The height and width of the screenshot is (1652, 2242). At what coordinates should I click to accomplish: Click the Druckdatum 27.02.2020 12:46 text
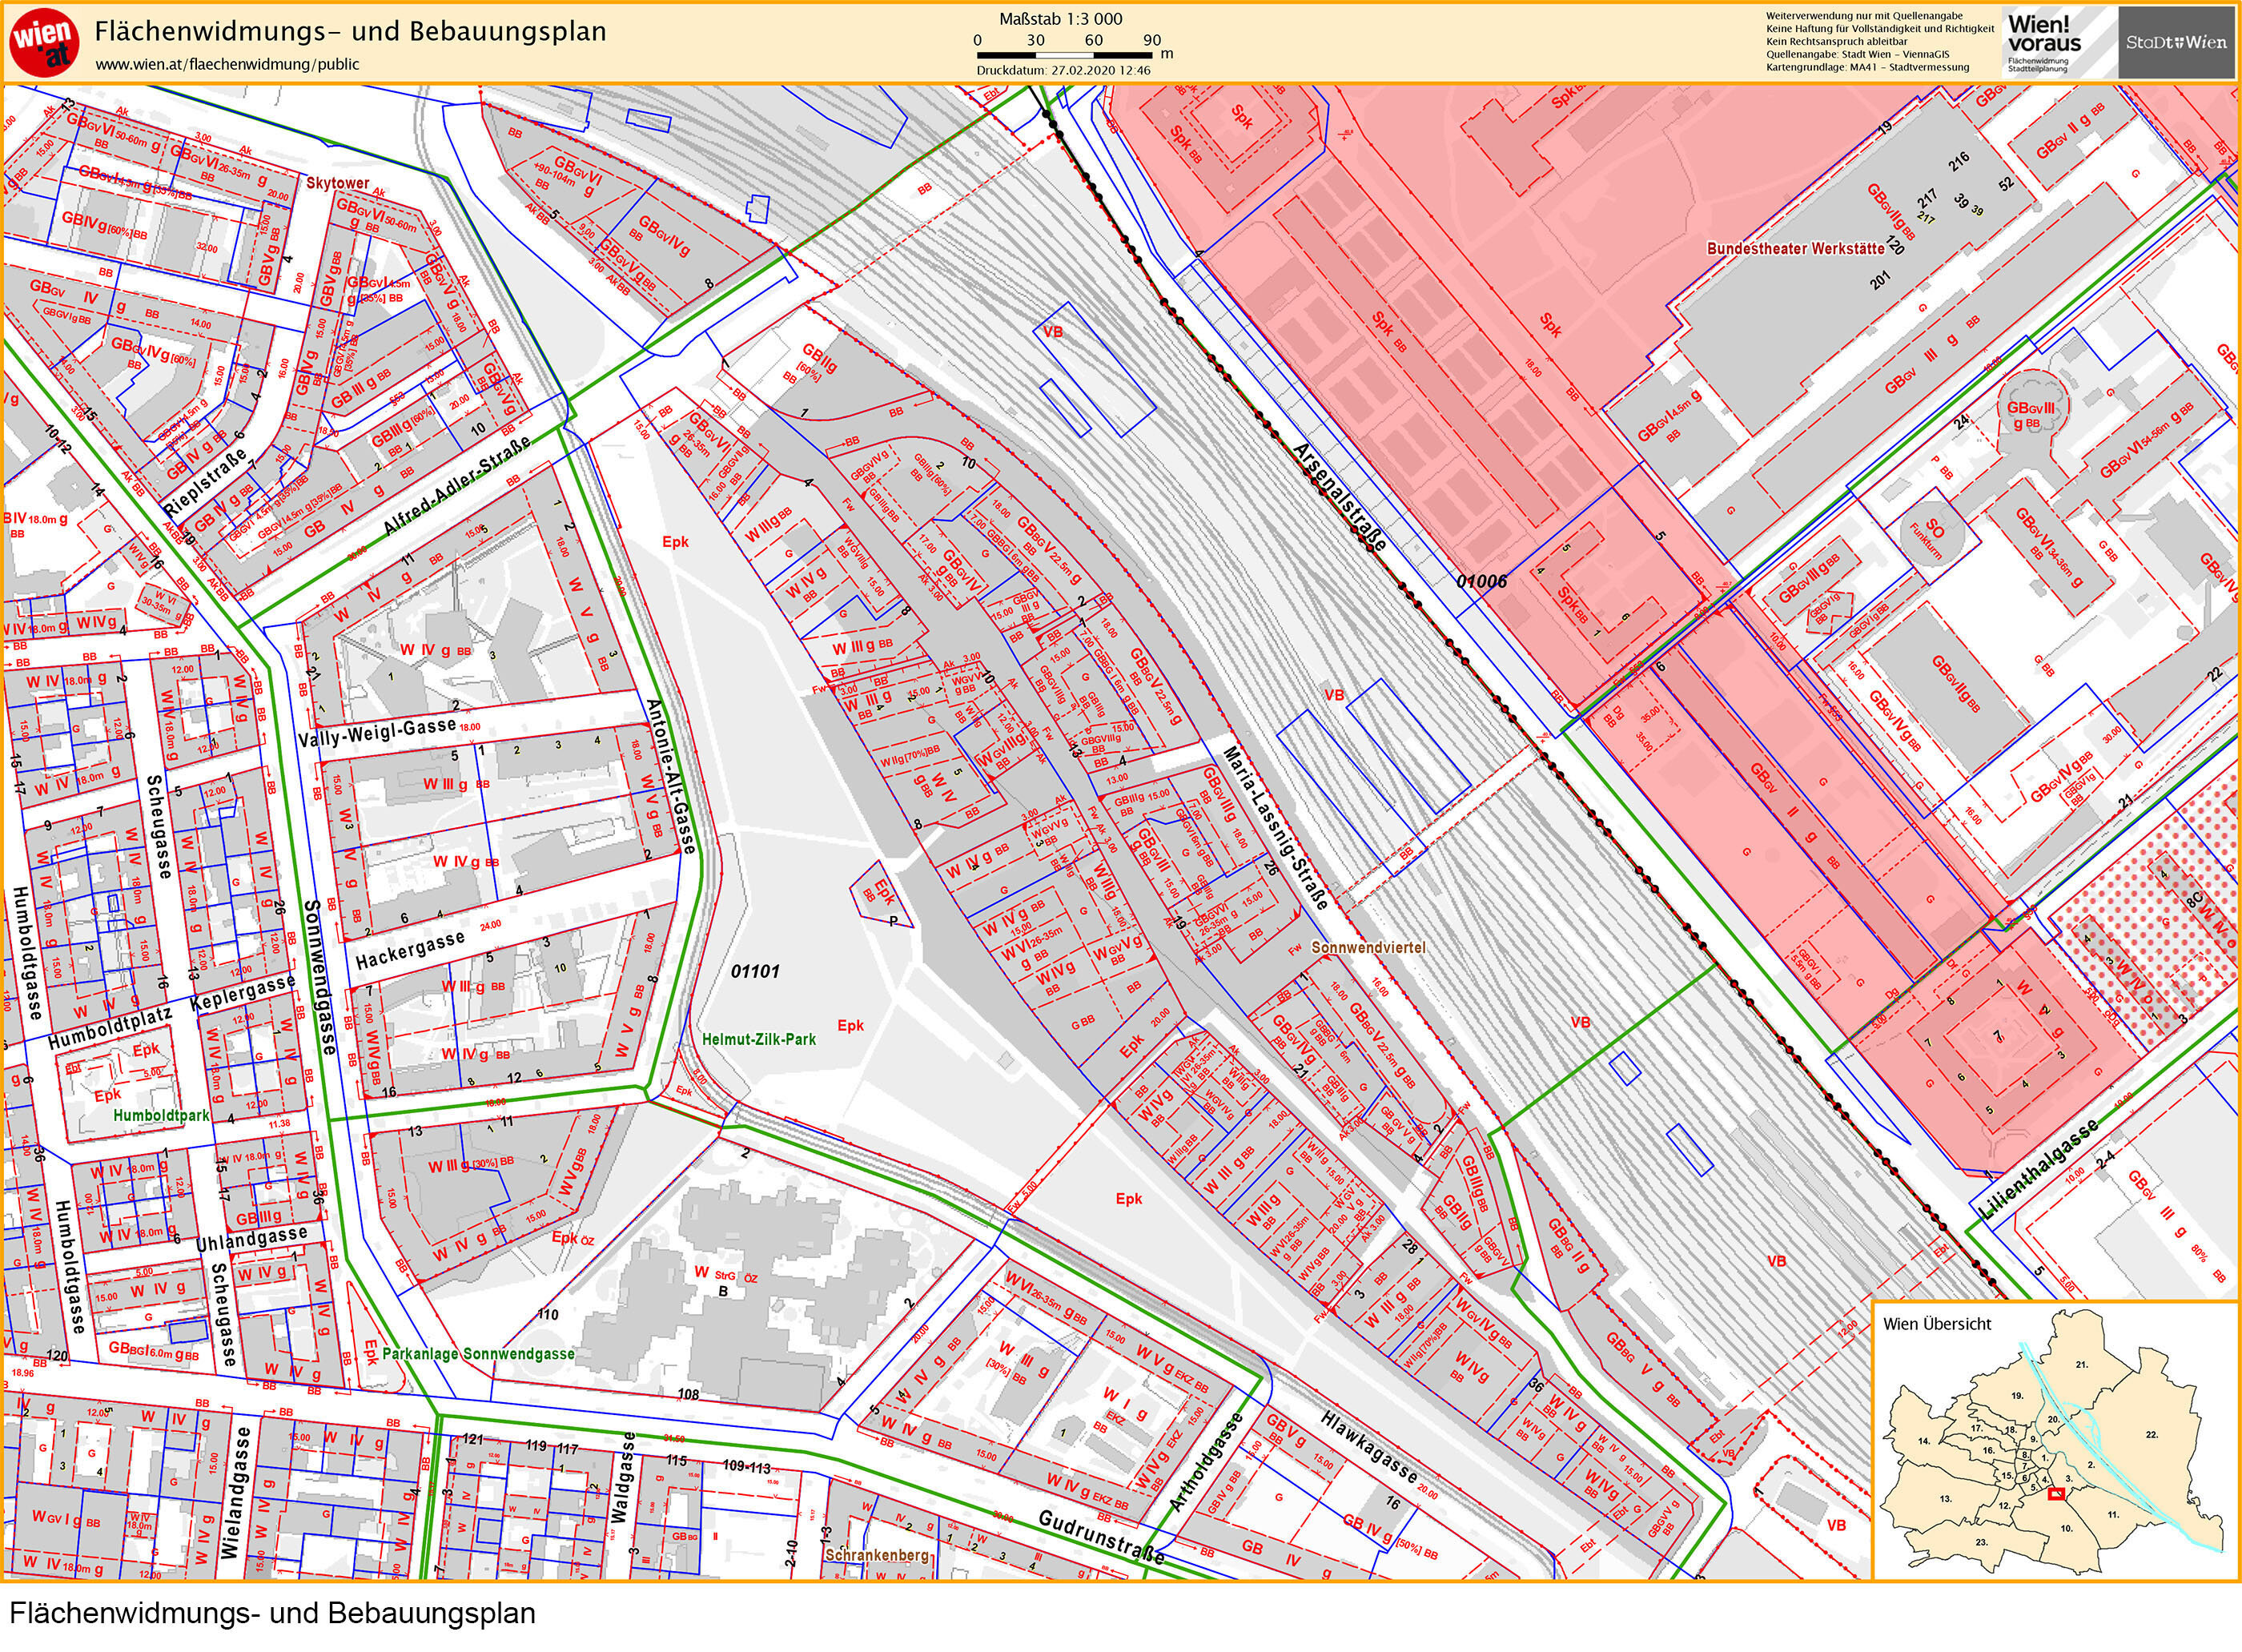[1063, 71]
